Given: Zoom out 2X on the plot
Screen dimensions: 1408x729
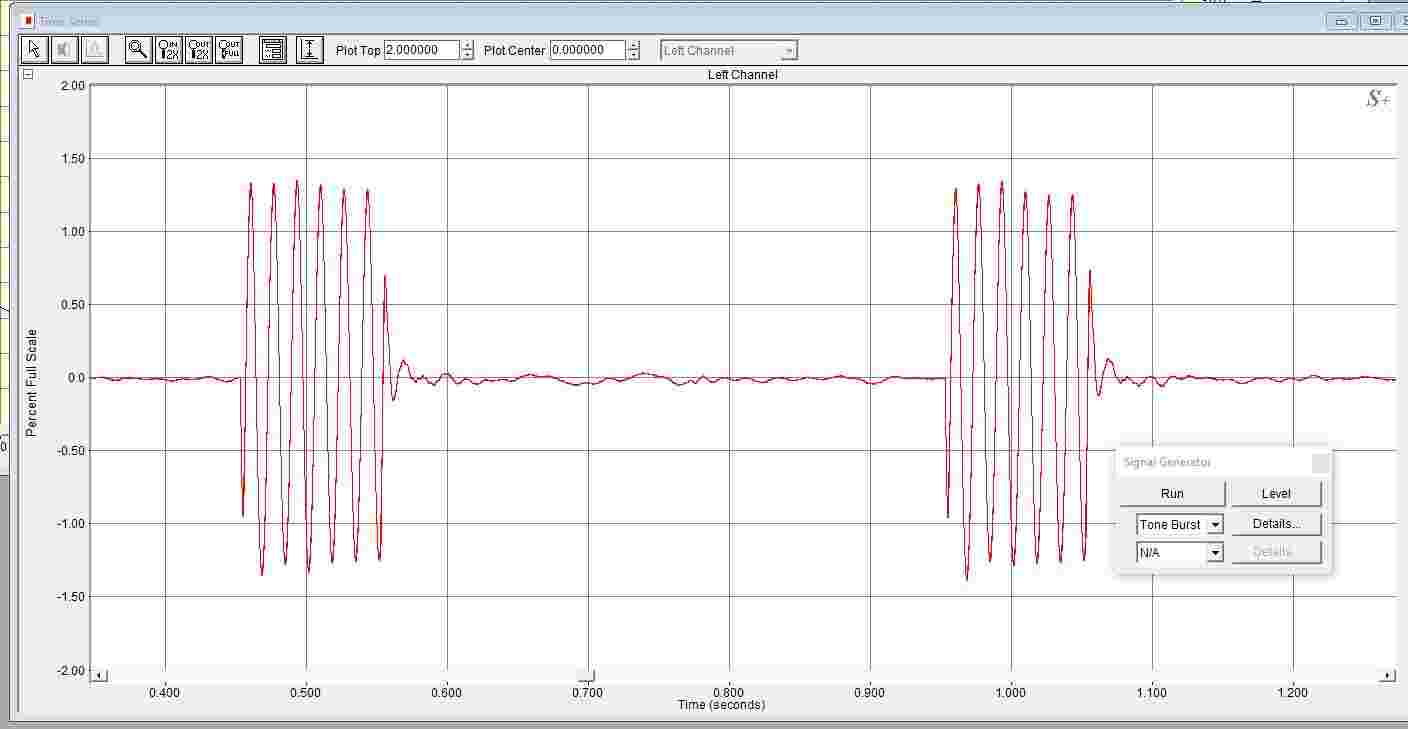Looking at the screenshot, I should (x=199, y=49).
